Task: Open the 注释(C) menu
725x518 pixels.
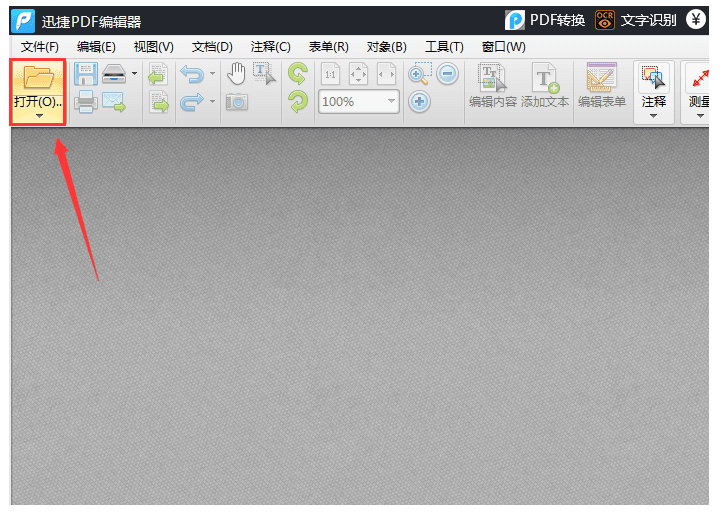Action: 270,47
